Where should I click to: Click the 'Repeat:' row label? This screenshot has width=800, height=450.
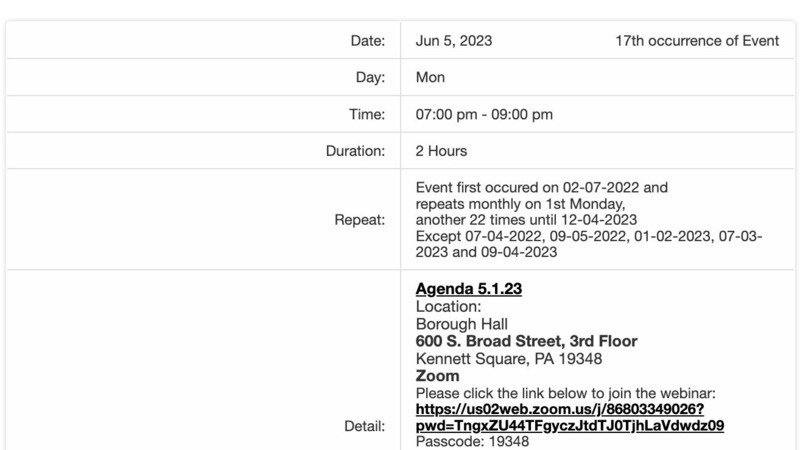pos(359,220)
